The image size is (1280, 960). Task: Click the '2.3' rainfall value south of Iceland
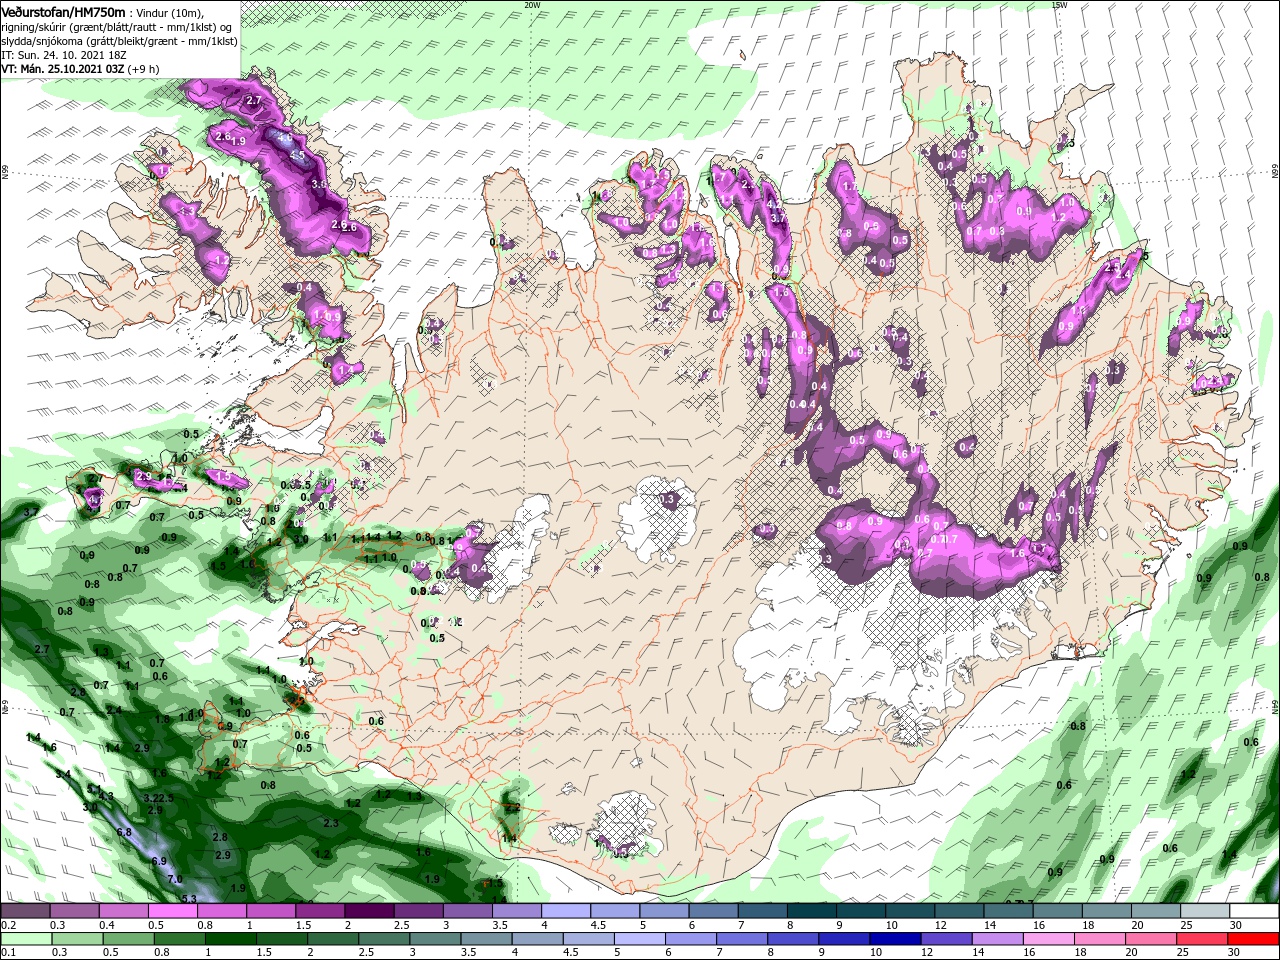[331, 823]
